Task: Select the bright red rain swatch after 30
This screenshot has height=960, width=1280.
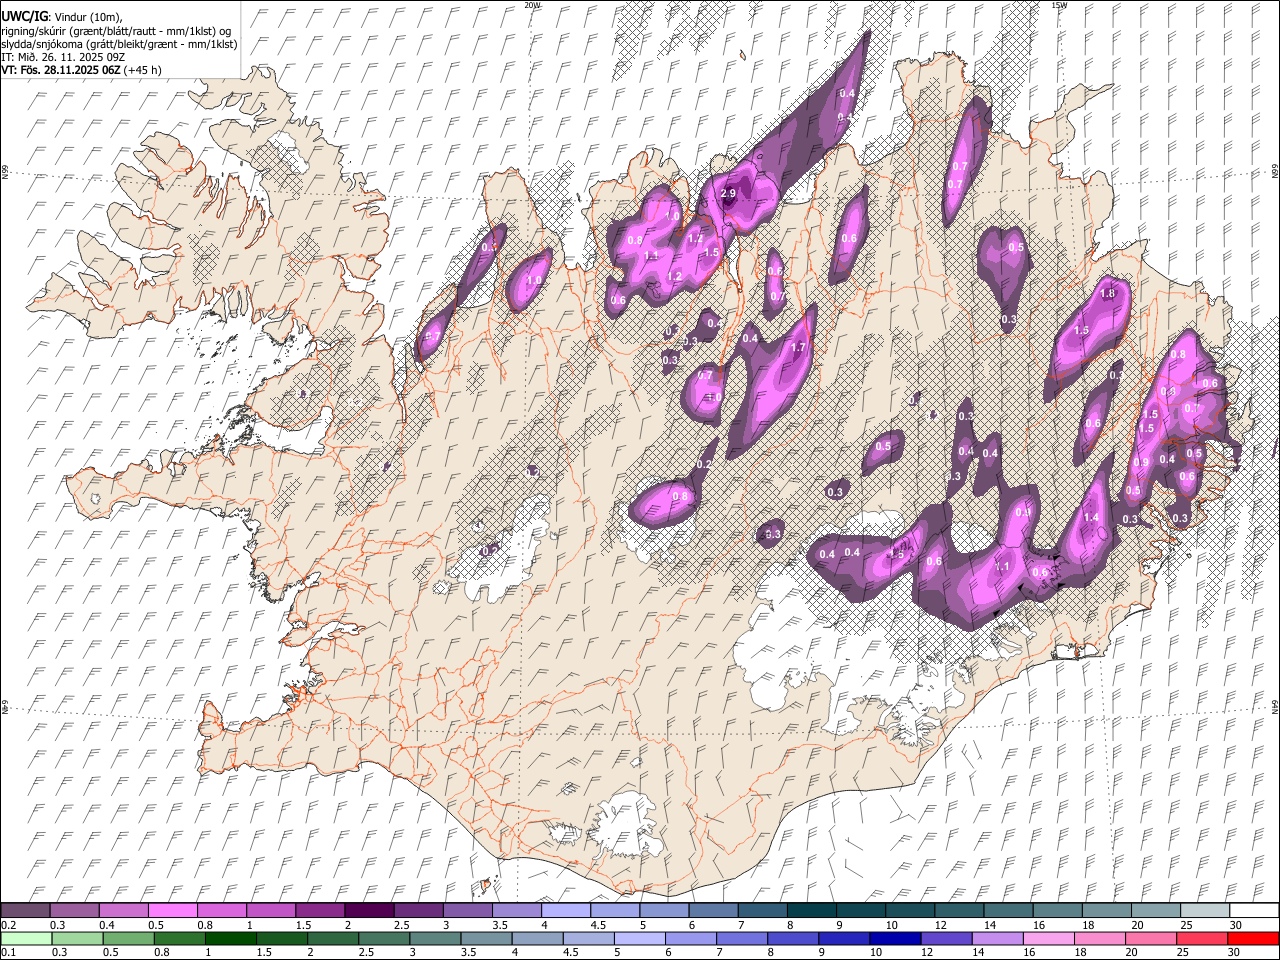Action: [x=1253, y=938]
